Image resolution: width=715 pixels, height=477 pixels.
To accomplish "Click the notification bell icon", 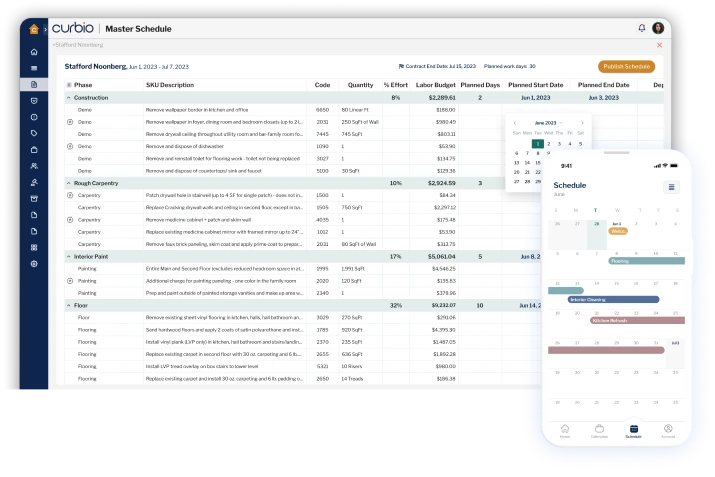I will click(641, 28).
